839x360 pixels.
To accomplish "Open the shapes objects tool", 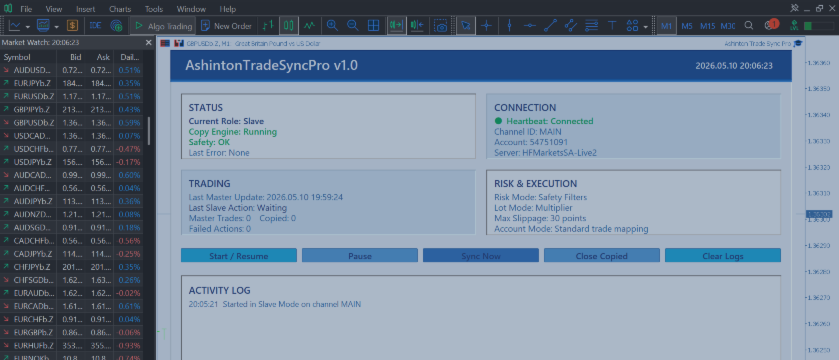I will pos(632,25).
